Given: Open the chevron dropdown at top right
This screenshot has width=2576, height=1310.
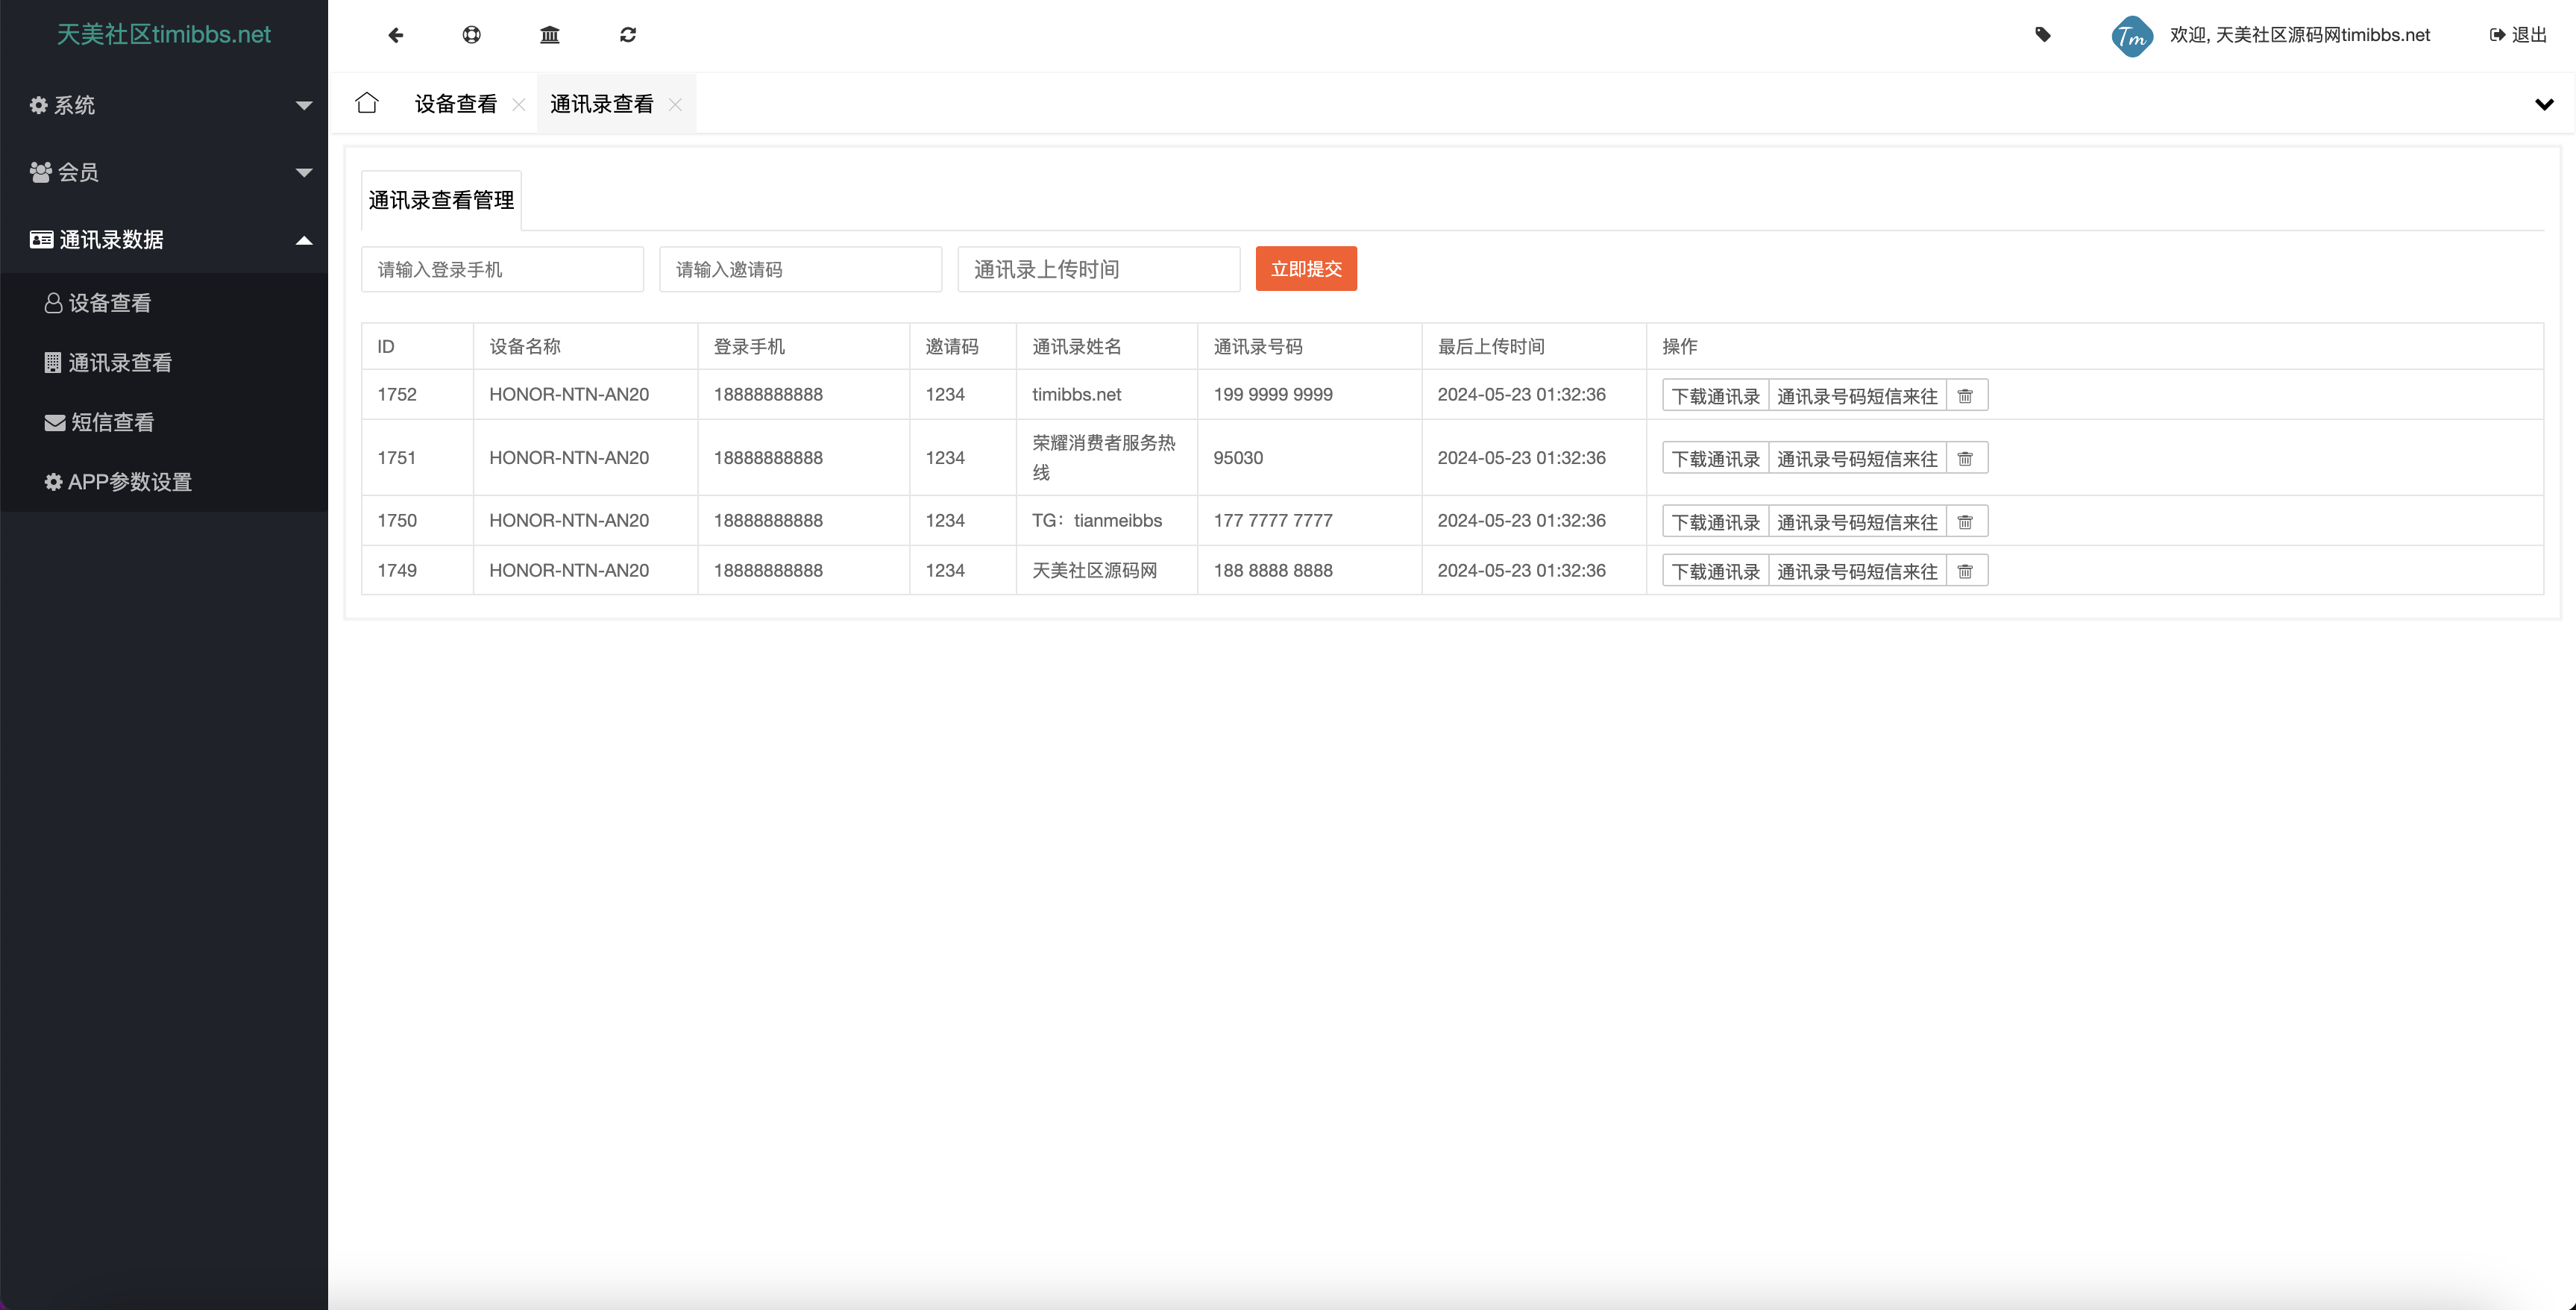Looking at the screenshot, I should (2544, 104).
